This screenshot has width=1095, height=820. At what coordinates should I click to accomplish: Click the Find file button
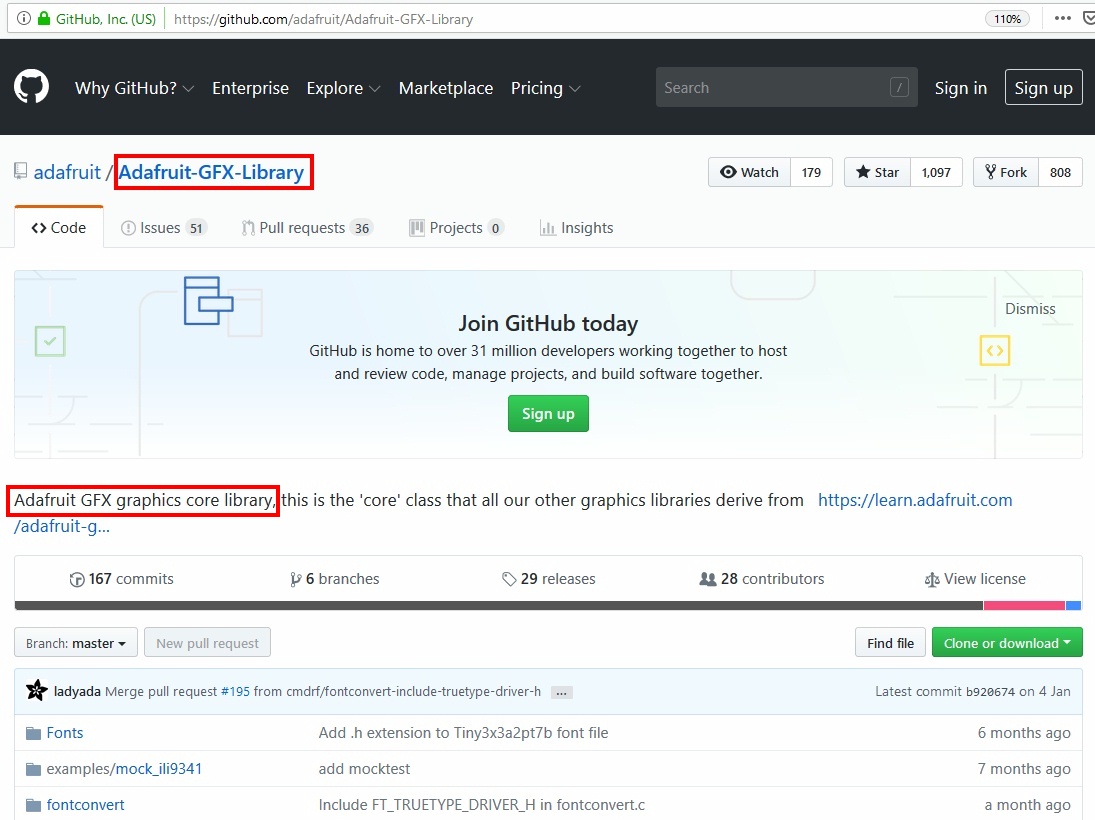(890, 643)
